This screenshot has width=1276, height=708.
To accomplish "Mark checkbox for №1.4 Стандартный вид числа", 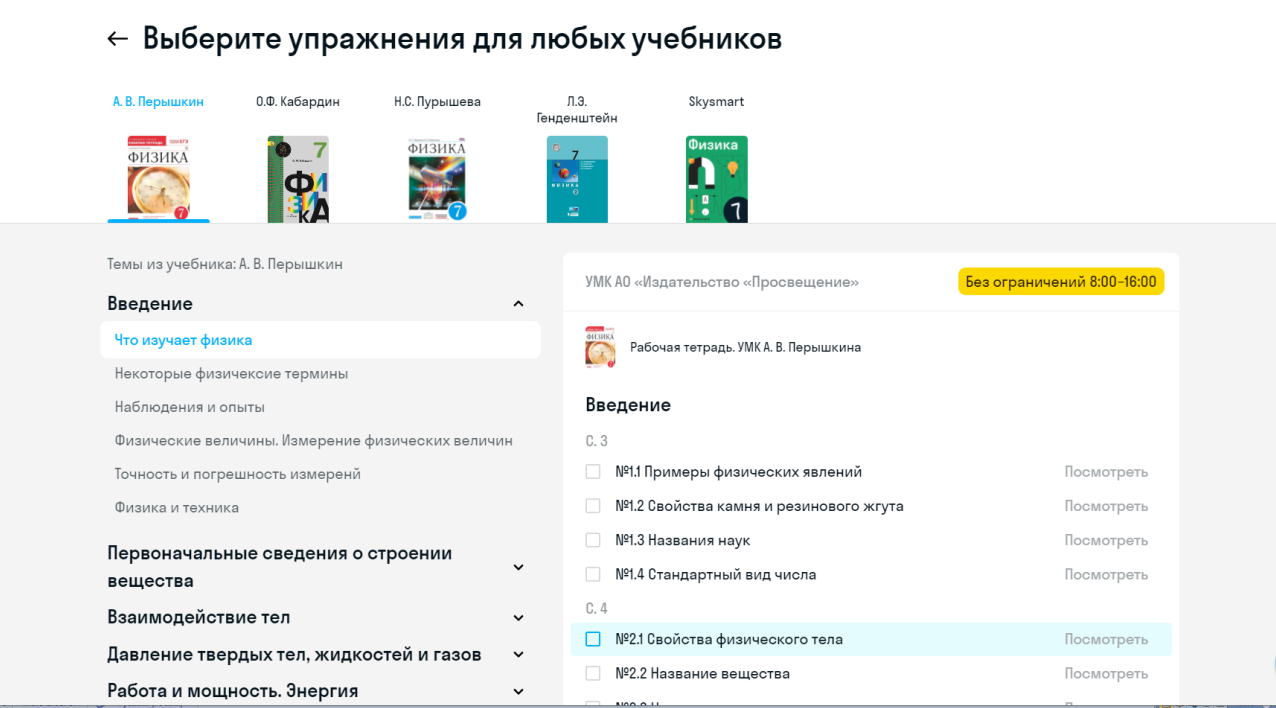I will (593, 575).
